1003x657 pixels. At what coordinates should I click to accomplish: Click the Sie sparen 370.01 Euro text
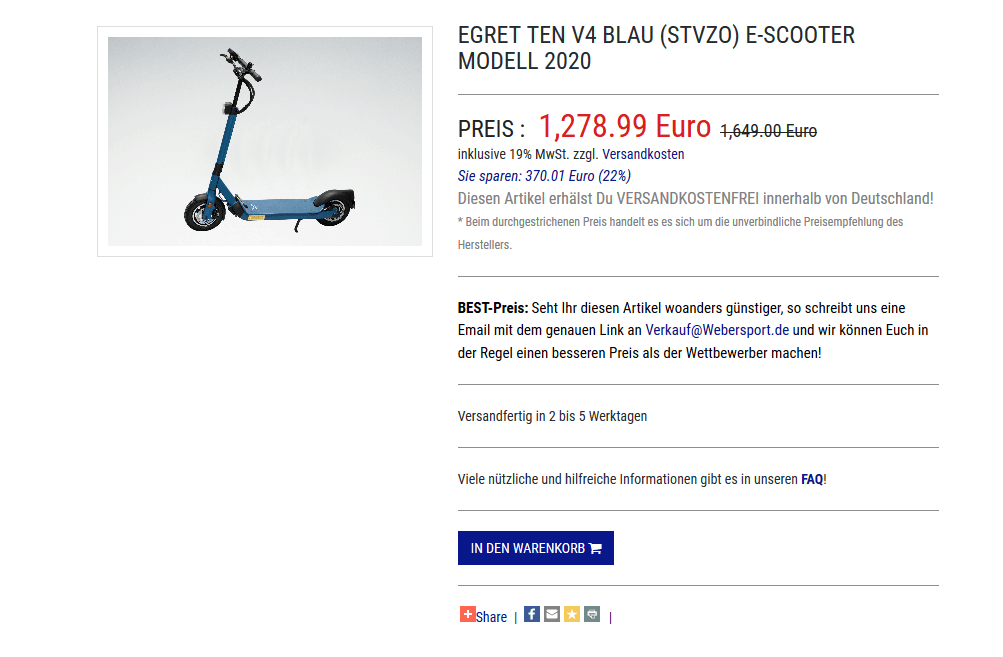(x=544, y=176)
